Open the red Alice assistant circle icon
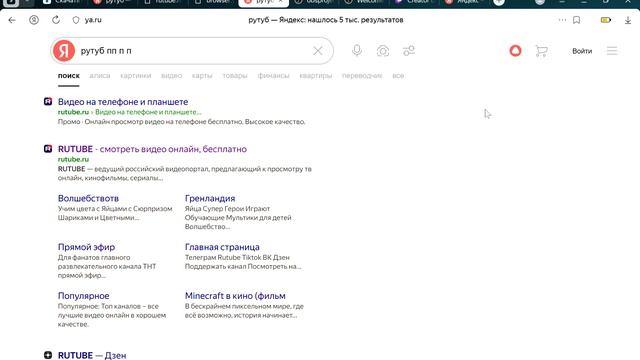640x360 pixels. pyautogui.click(x=516, y=51)
